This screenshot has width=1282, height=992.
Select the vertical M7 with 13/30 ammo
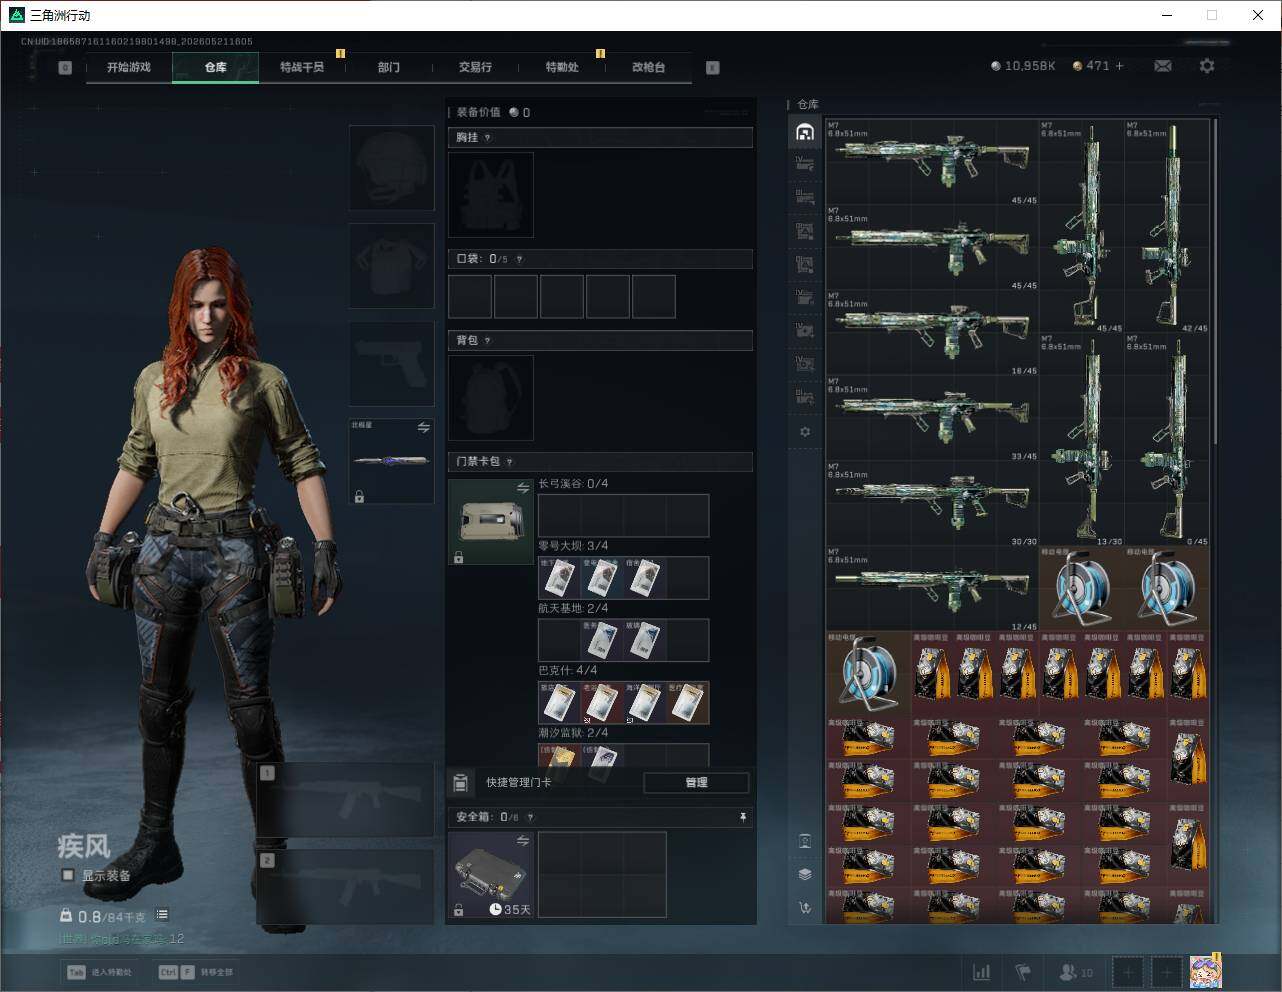(1082, 440)
